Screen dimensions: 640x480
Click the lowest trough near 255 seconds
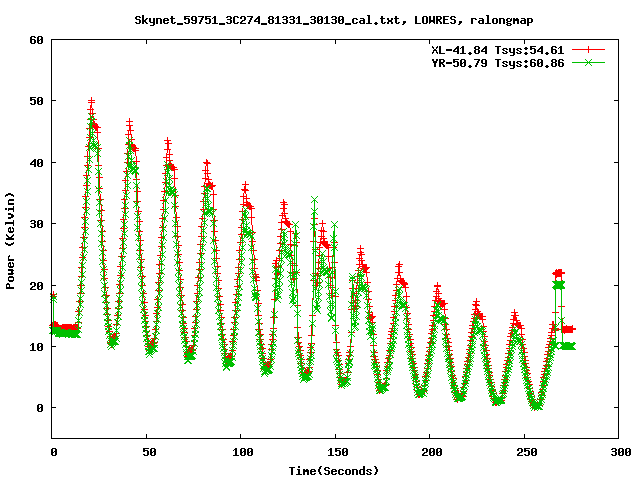pos(536,406)
